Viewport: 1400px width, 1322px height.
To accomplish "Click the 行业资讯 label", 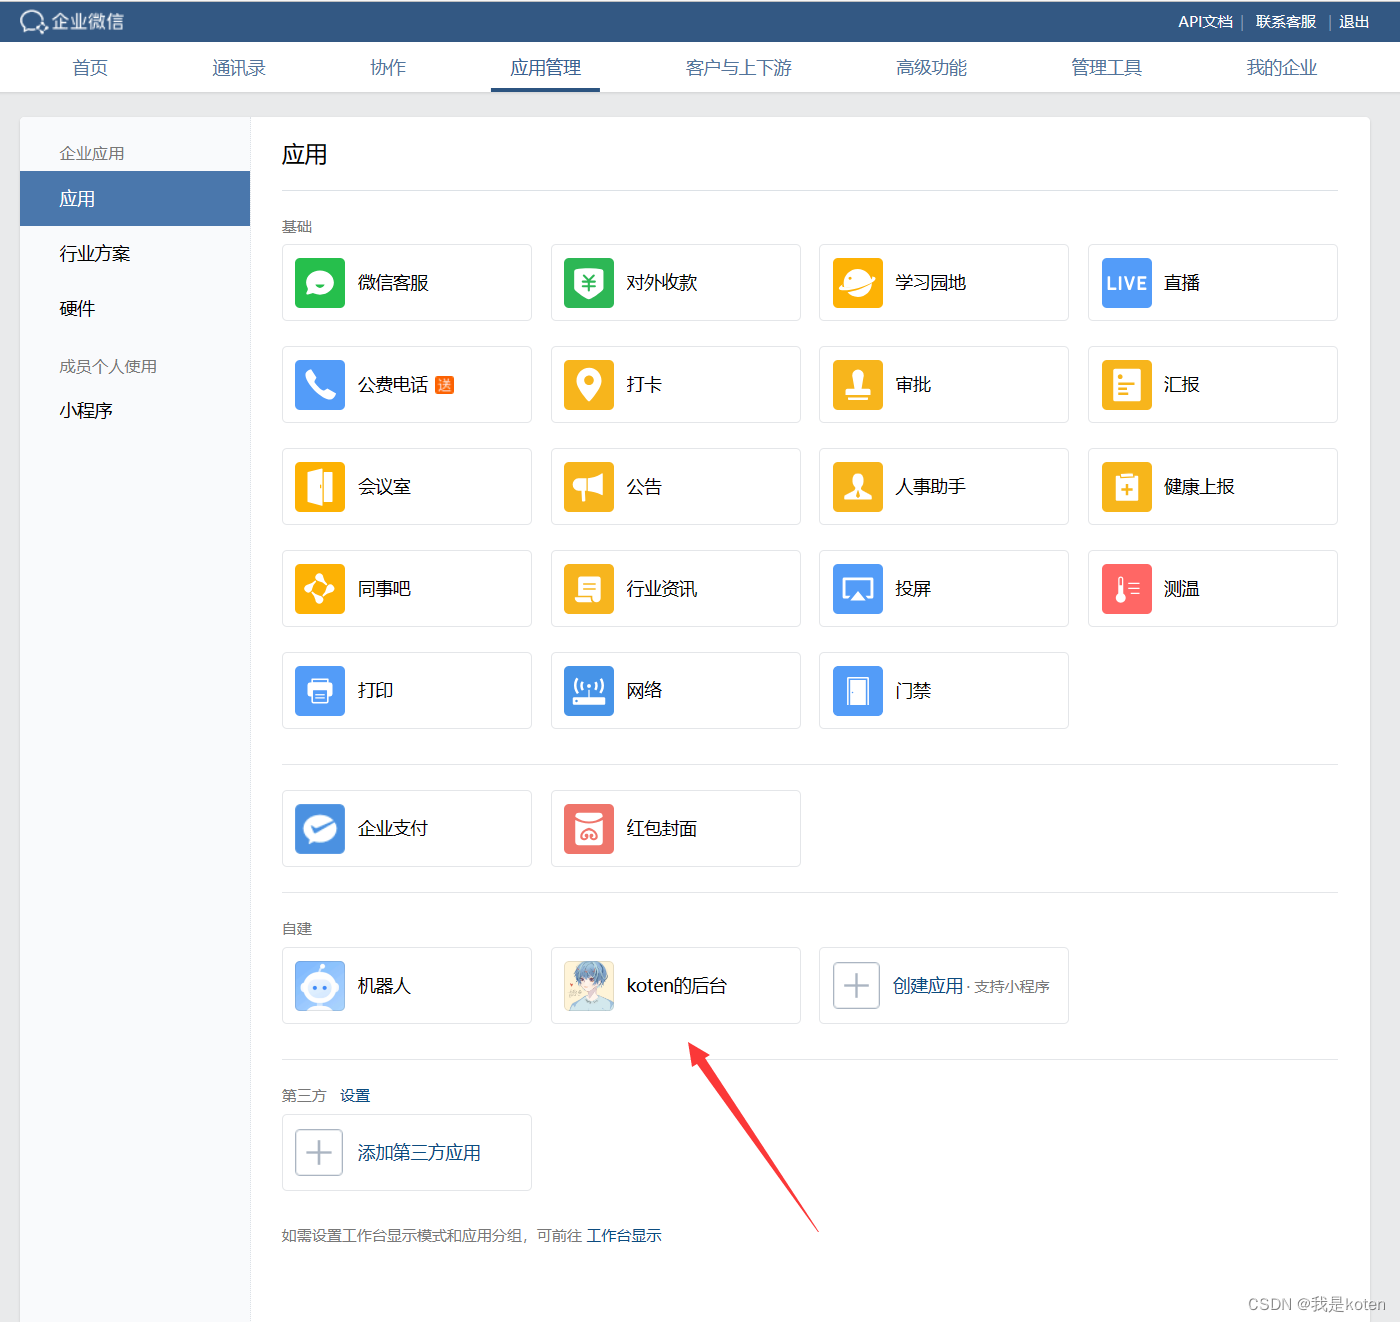I will pos(662,589).
